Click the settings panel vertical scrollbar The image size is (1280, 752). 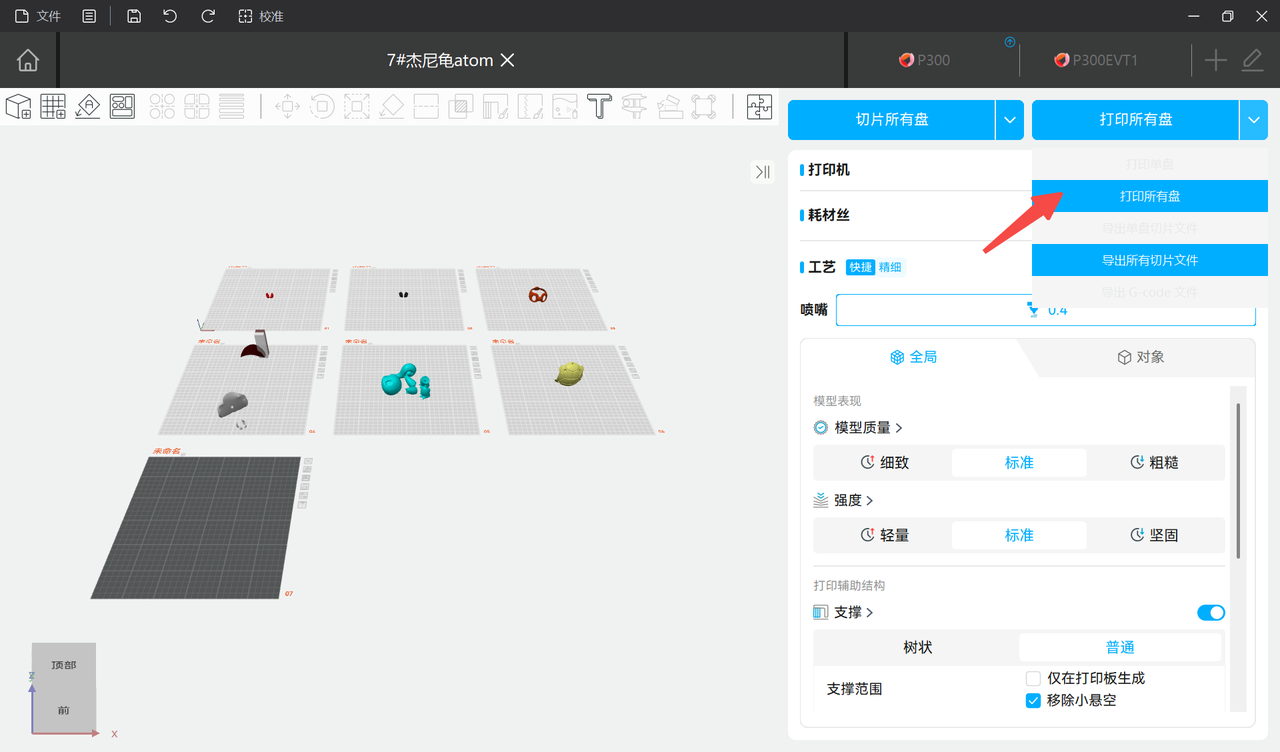coord(1238,480)
